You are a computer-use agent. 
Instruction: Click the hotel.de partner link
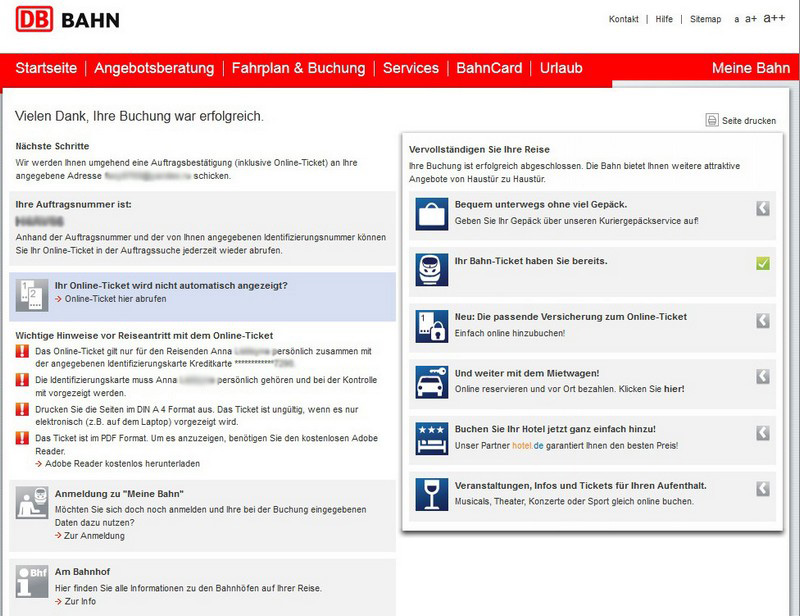click(x=528, y=446)
